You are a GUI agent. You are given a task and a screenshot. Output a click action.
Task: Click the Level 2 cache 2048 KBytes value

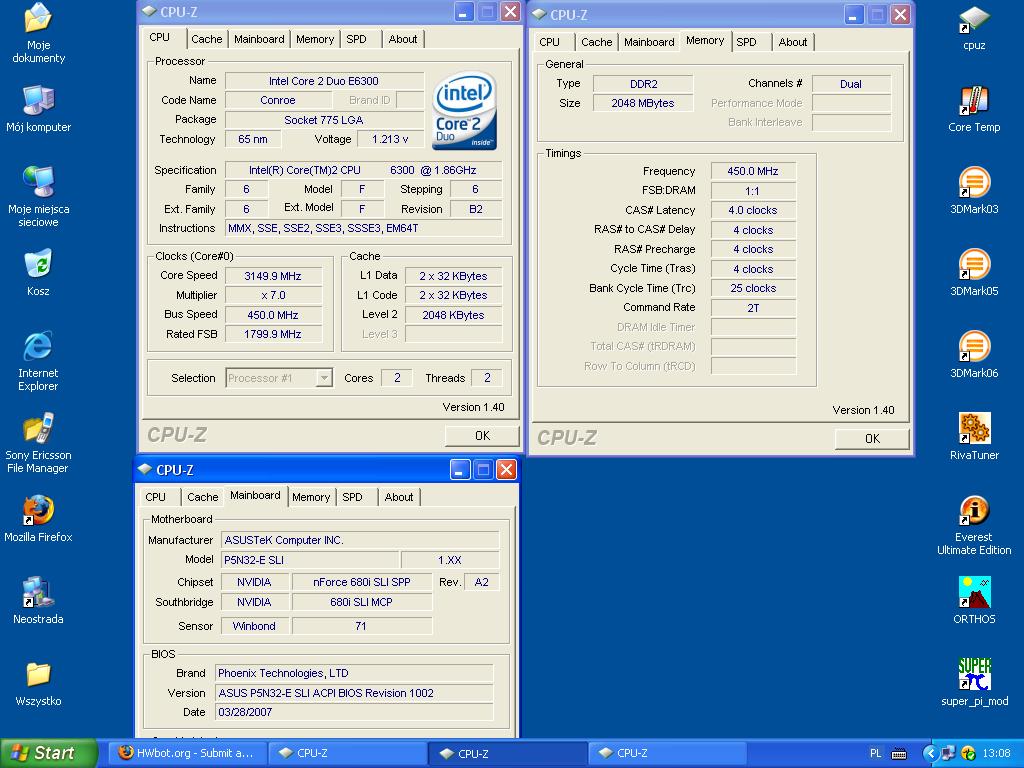[x=453, y=315]
